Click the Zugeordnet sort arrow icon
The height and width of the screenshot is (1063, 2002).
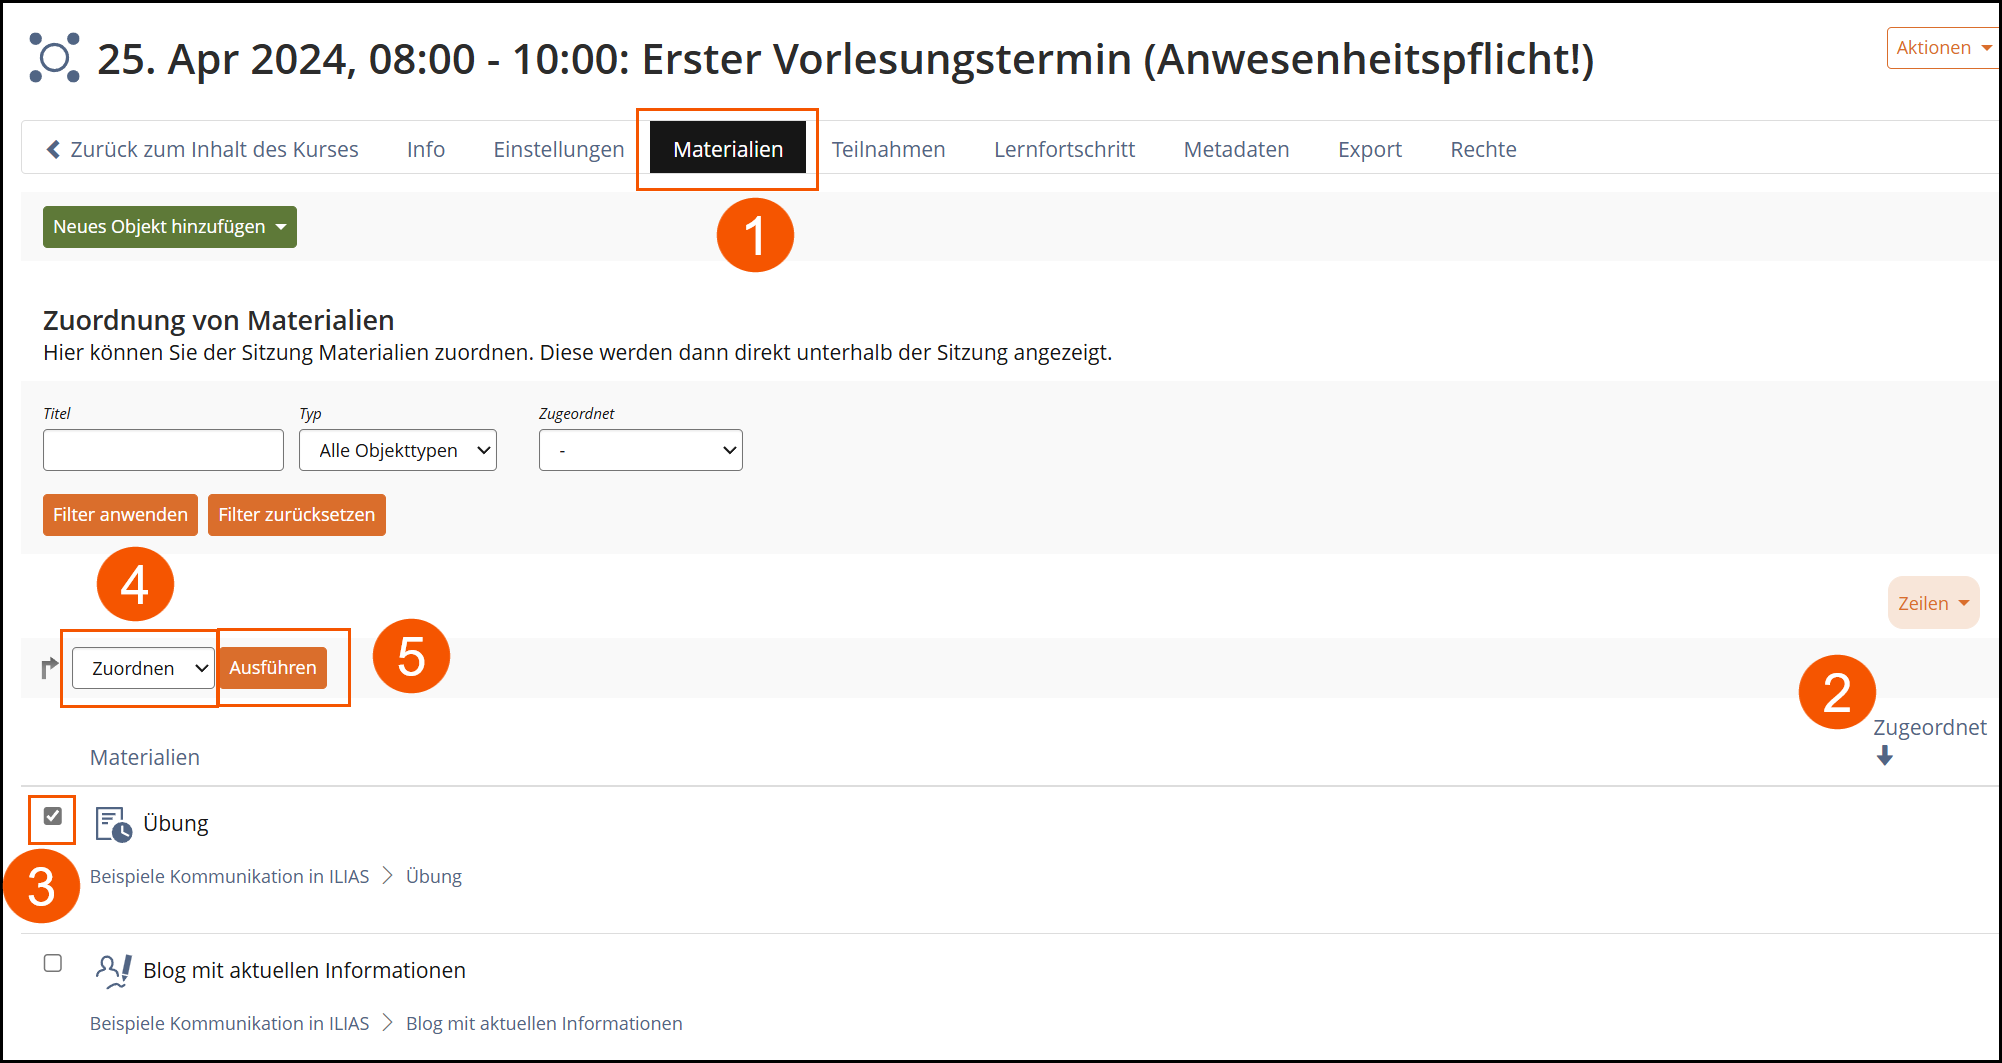click(x=1884, y=756)
